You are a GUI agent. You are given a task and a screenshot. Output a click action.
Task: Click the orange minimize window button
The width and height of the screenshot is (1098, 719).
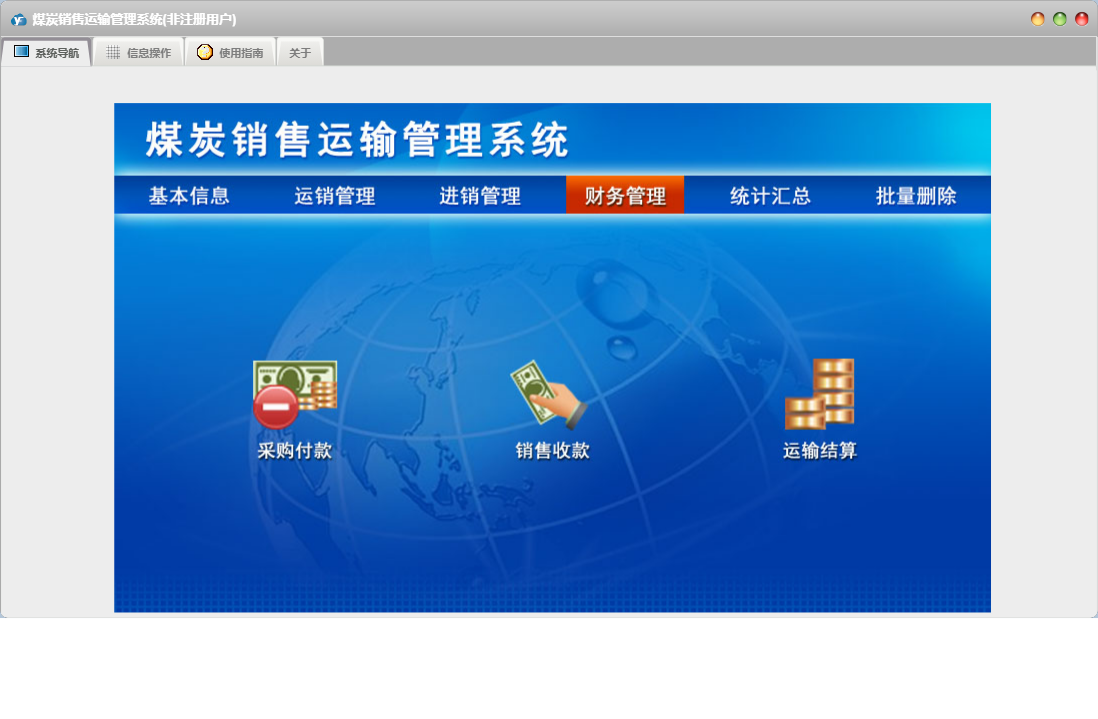tap(1038, 19)
